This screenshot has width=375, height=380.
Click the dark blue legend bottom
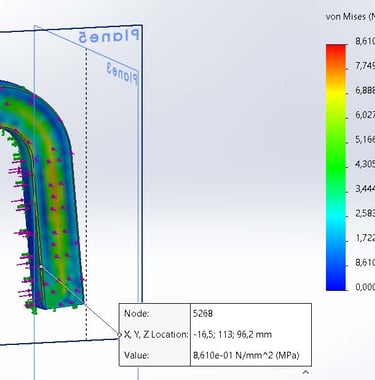(336, 282)
